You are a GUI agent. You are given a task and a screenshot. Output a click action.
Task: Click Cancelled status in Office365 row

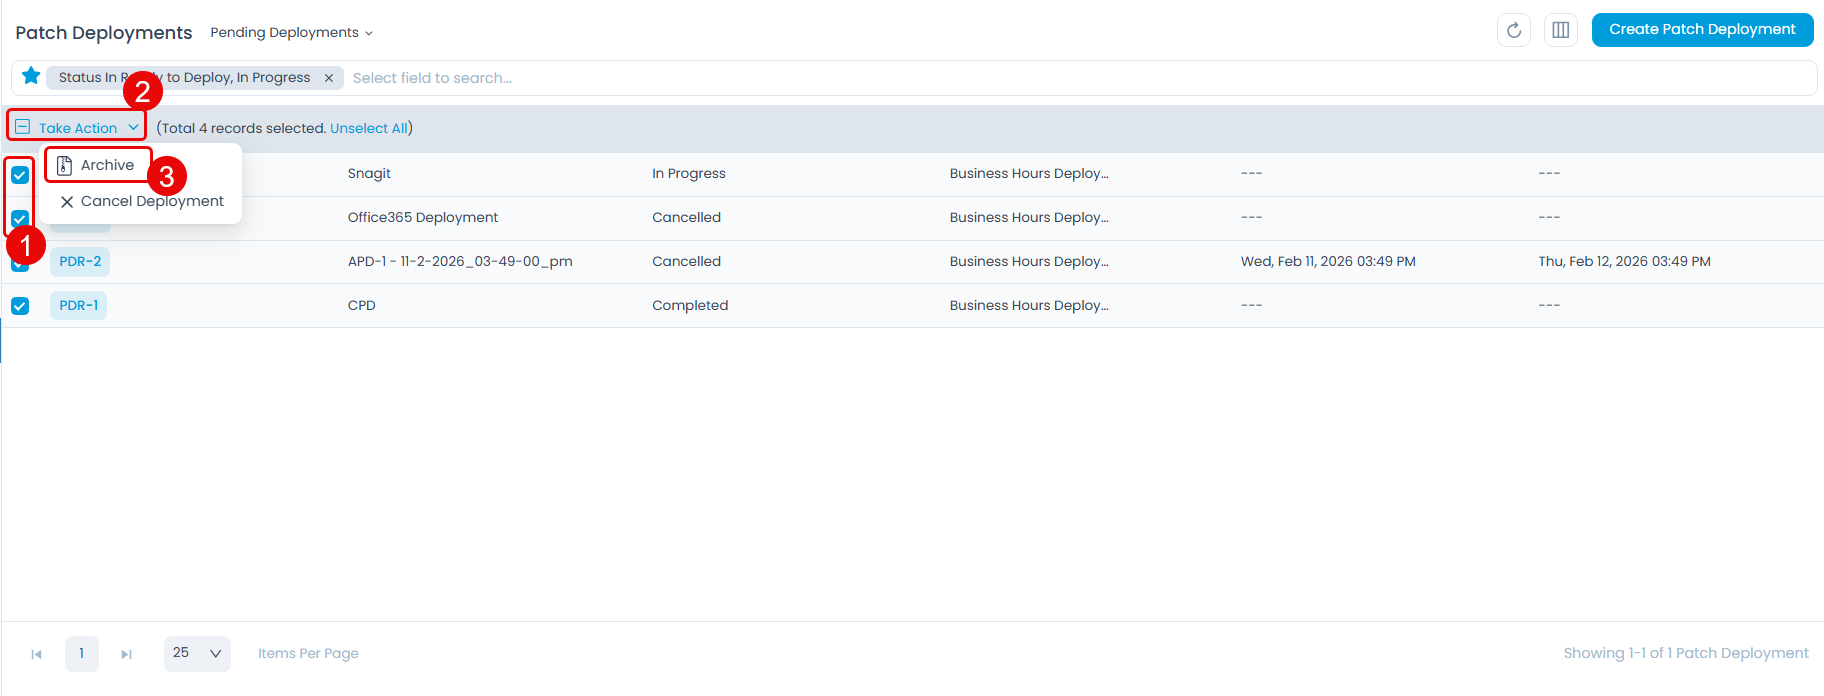point(686,217)
